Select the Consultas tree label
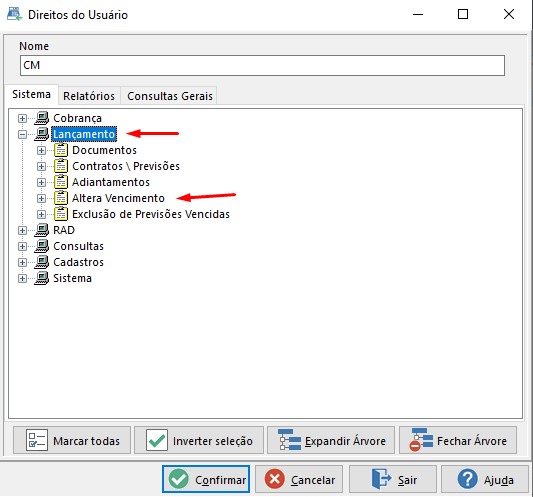The height and width of the screenshot is (497, 533). tap(79, 246)
